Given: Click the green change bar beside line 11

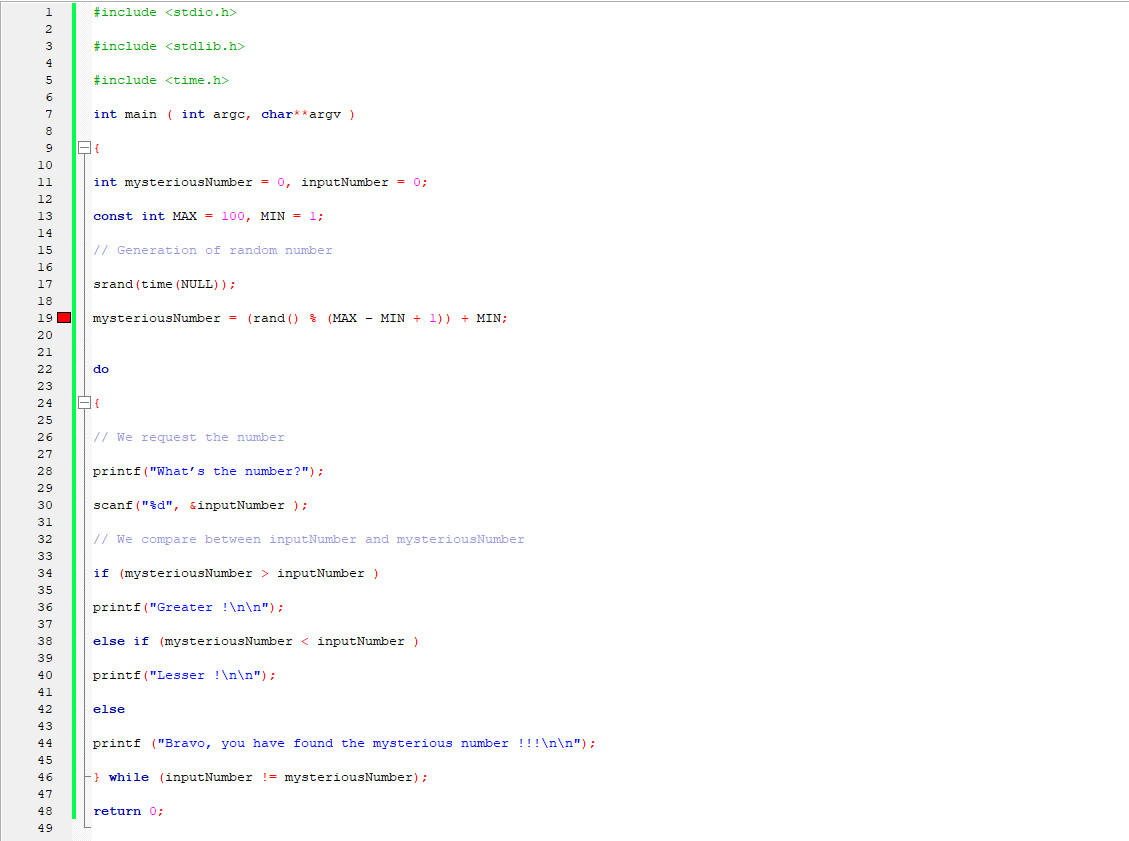Looking at the screenshot, I should (74, 181).
